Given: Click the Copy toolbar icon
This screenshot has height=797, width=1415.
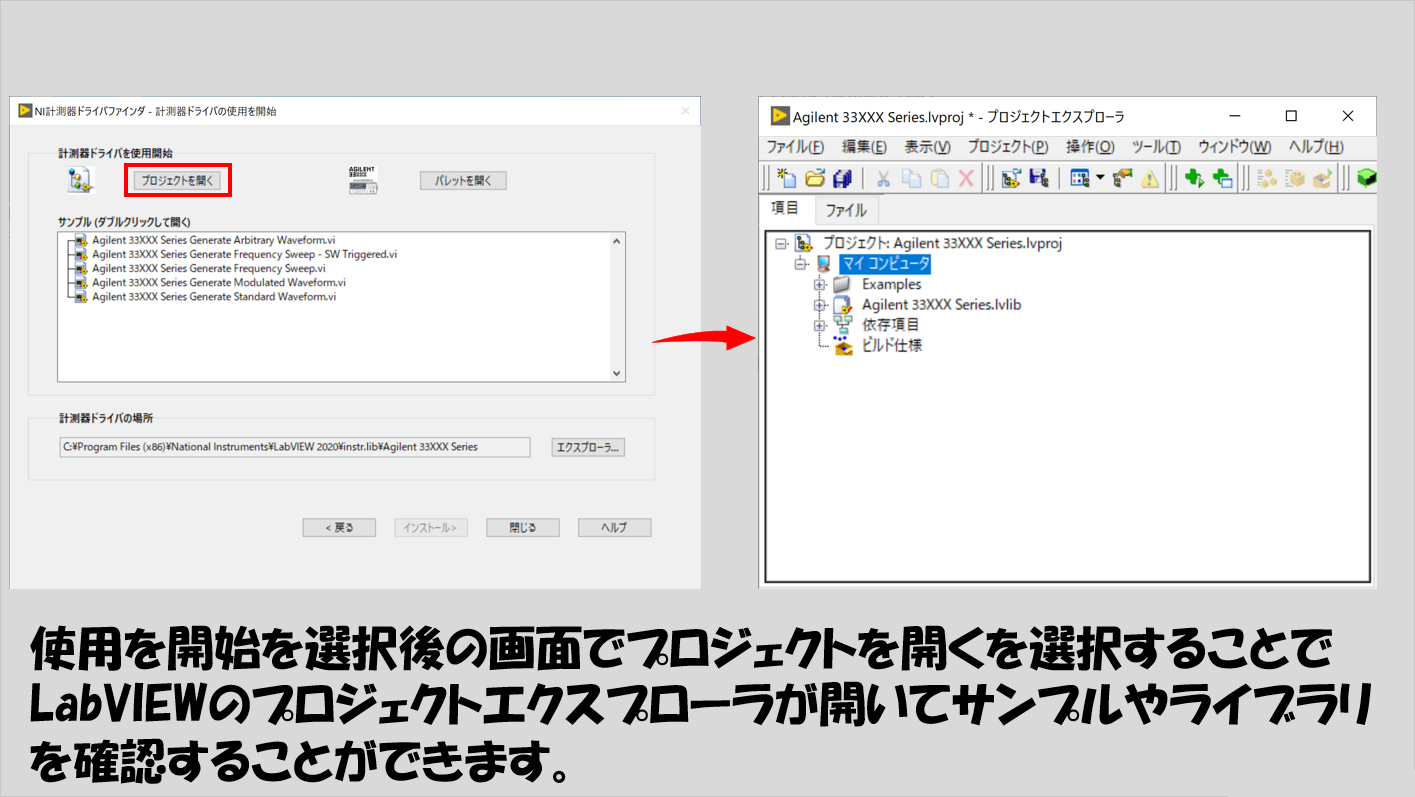Looking at the screenshot, I should 911,178.
